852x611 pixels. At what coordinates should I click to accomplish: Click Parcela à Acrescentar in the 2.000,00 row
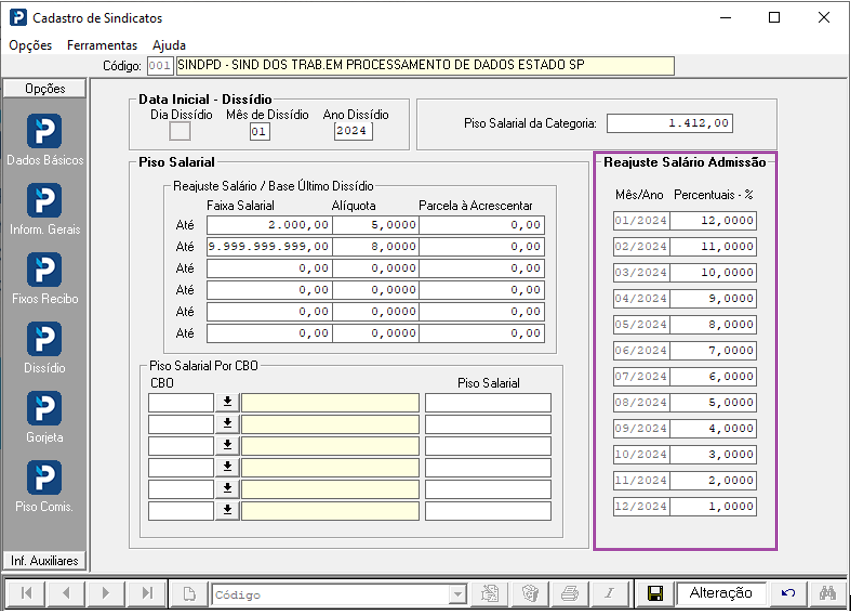click(482, 225)
